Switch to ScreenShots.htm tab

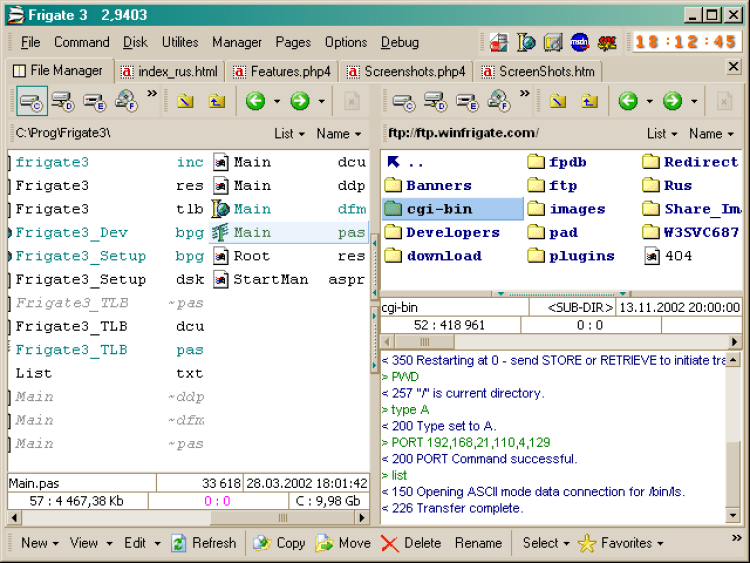click(538, 72)
